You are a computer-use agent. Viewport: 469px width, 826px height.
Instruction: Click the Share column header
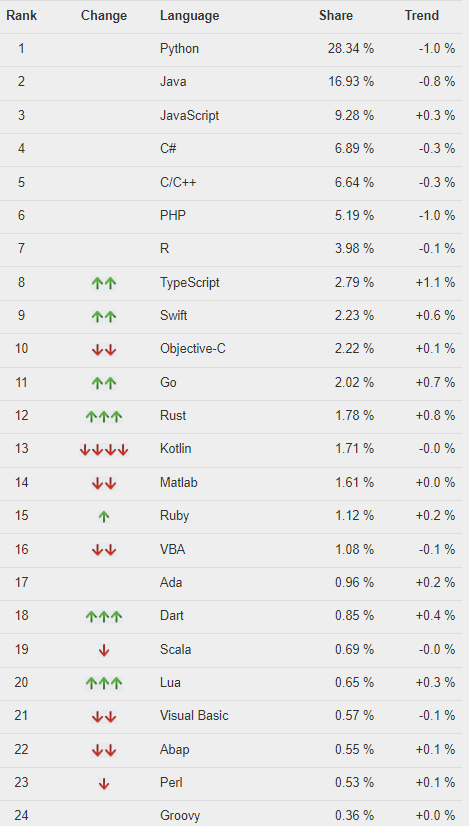pos(336,15)
